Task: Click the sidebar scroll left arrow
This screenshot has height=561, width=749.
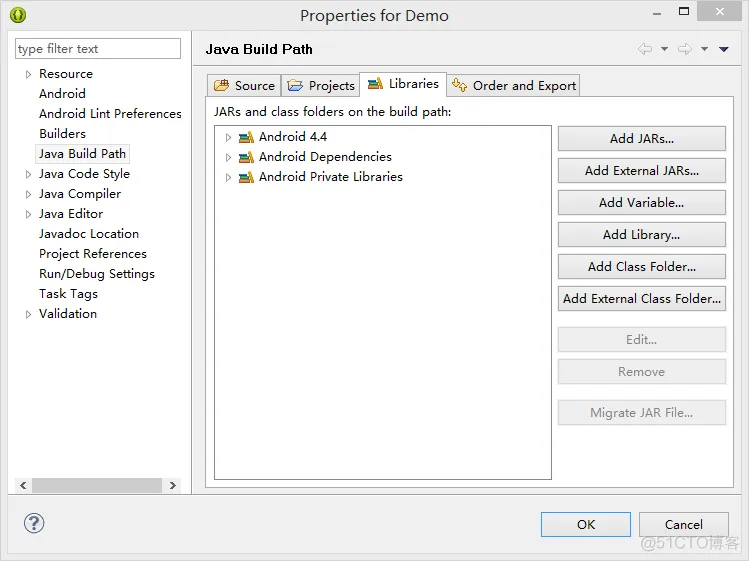Action: (23, 485)
